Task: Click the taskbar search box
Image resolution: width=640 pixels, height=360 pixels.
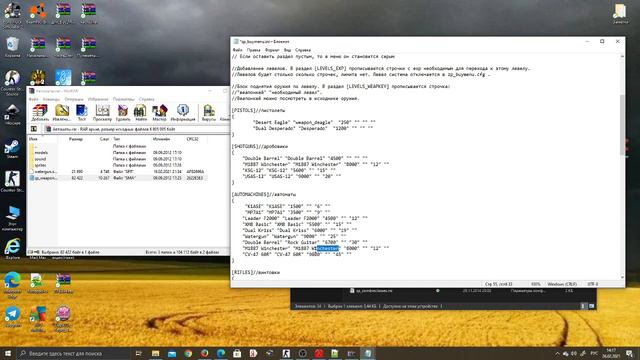Action: coord(73,353)
